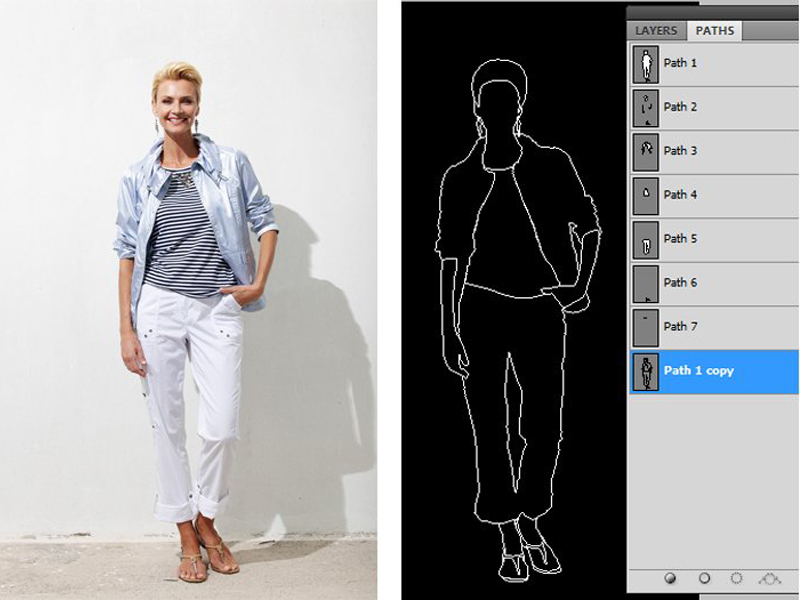The image size is (800, 600).
Task: Select the Path 2 label
Action: (680, 107)
